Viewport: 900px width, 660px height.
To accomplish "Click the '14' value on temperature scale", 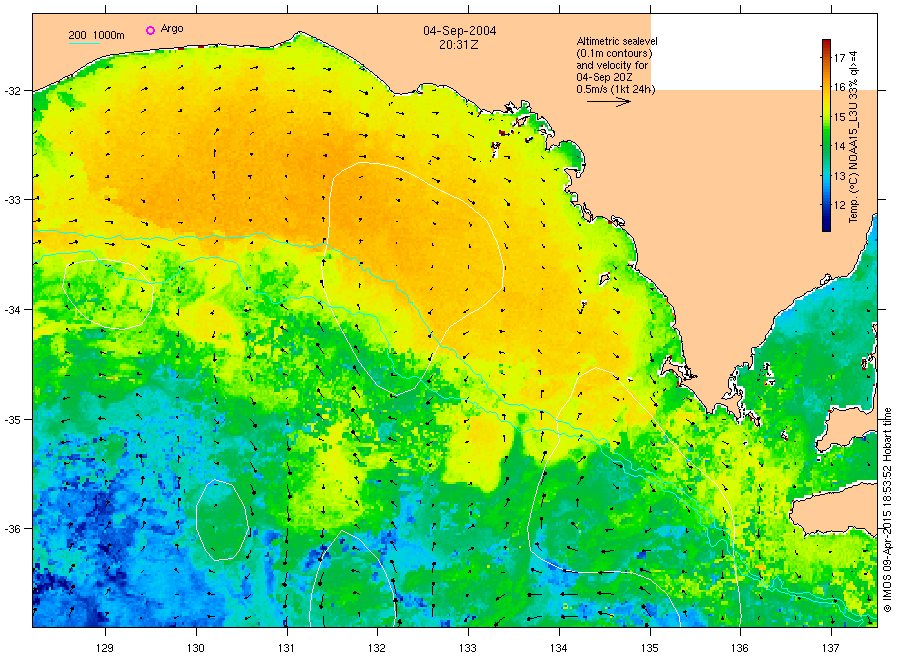I will click(x=839, y=146).
